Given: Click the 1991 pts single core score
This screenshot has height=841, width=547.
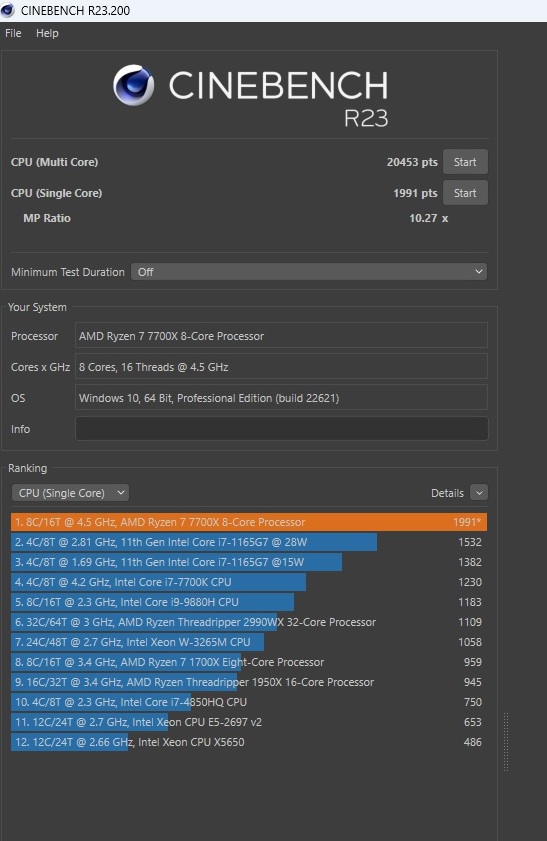Looking at the screenshot, I should coord(415,193).
